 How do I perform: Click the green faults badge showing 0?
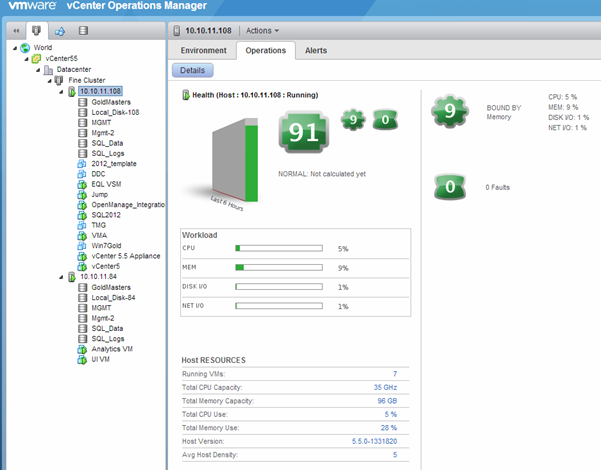click(x=450, y=186)
